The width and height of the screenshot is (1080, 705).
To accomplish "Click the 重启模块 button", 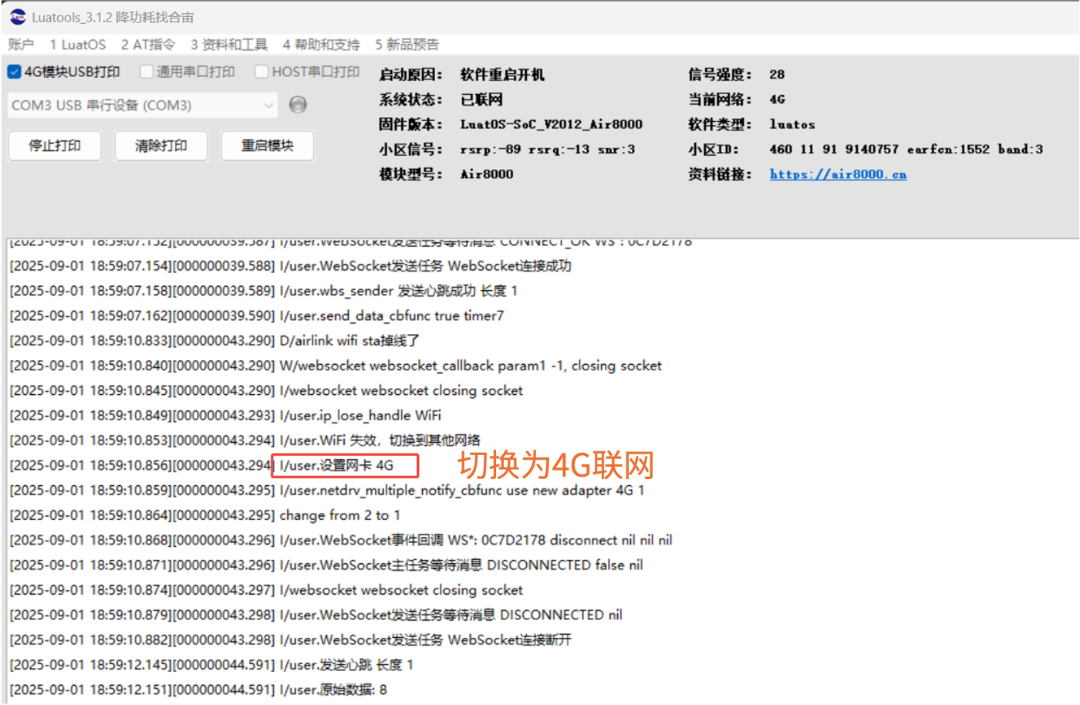I will tap(265, 145).
